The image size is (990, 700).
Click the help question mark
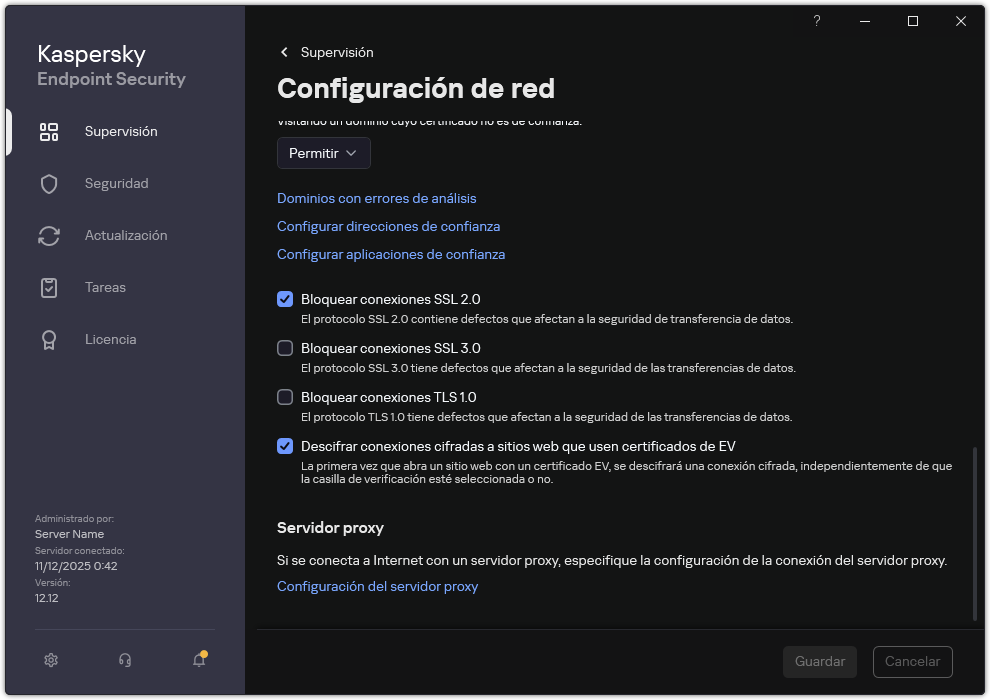point(816,21)
